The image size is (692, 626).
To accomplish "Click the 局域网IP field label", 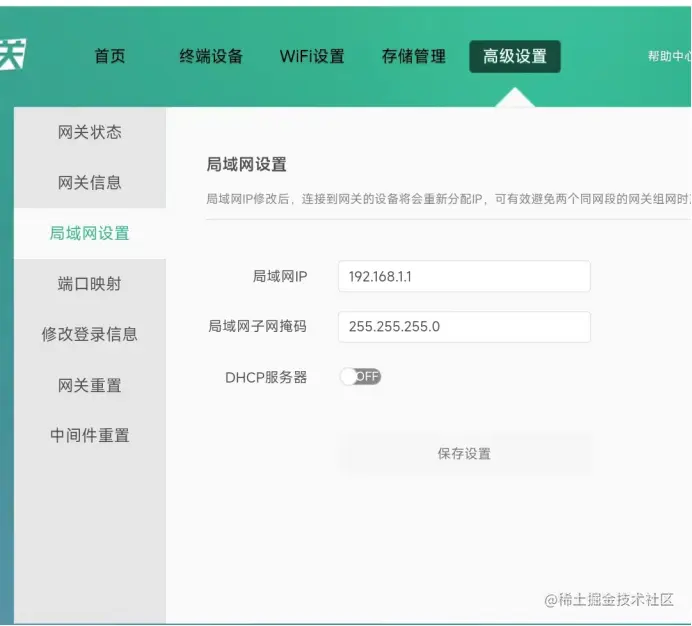I will point(280,276).
